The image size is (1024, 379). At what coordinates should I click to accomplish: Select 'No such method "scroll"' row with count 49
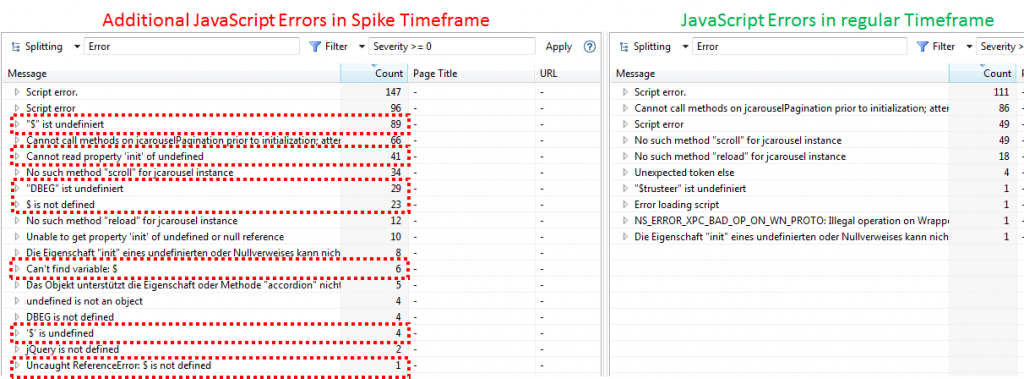[816, 140]
